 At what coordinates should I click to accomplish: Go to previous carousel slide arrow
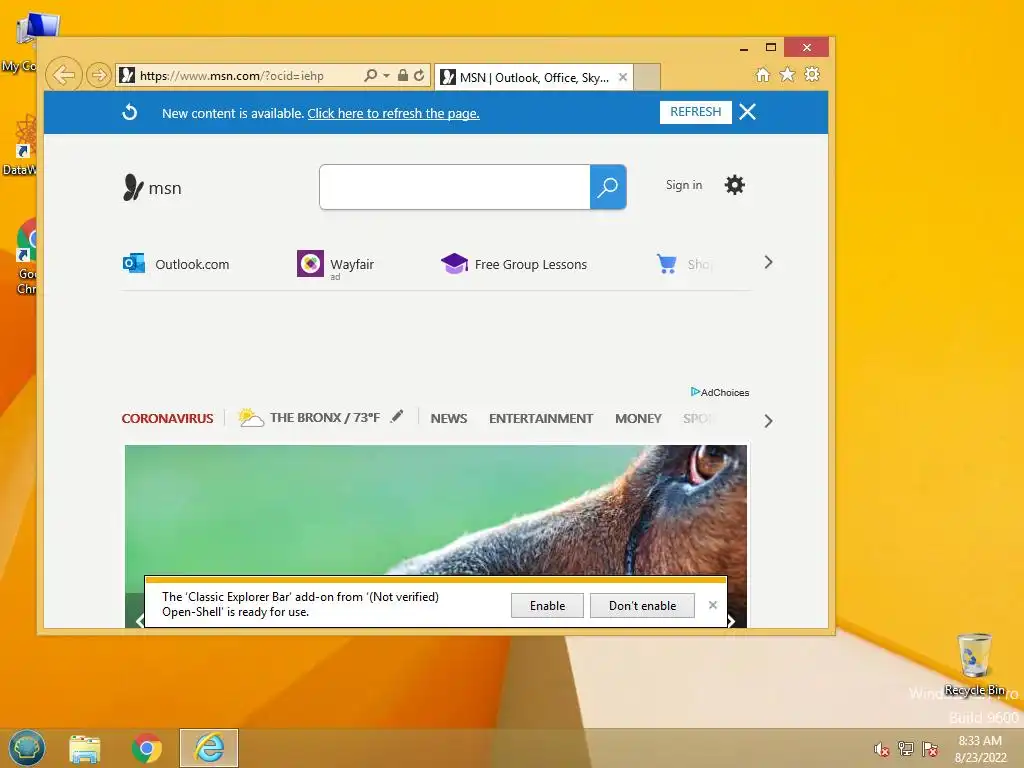point(139,620)
